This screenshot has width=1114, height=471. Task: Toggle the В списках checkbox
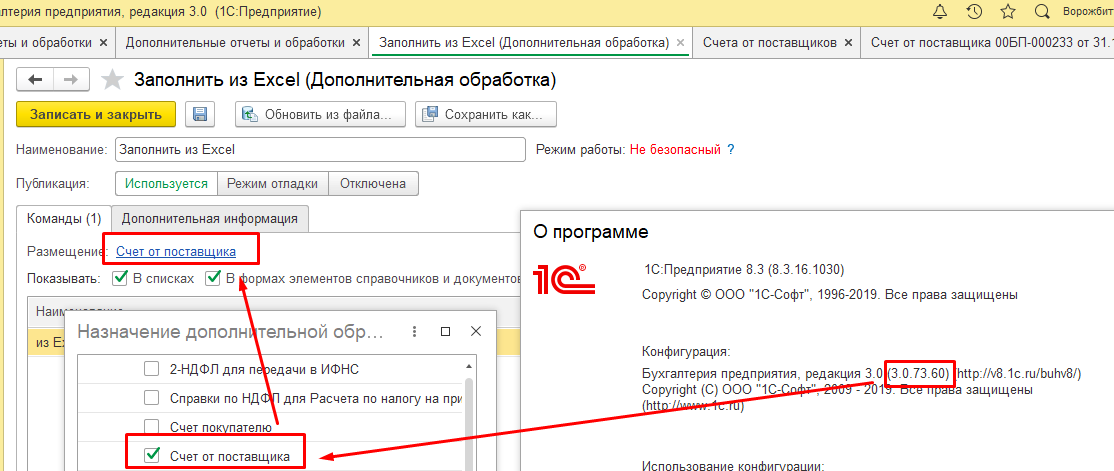[x=119, y=278]
